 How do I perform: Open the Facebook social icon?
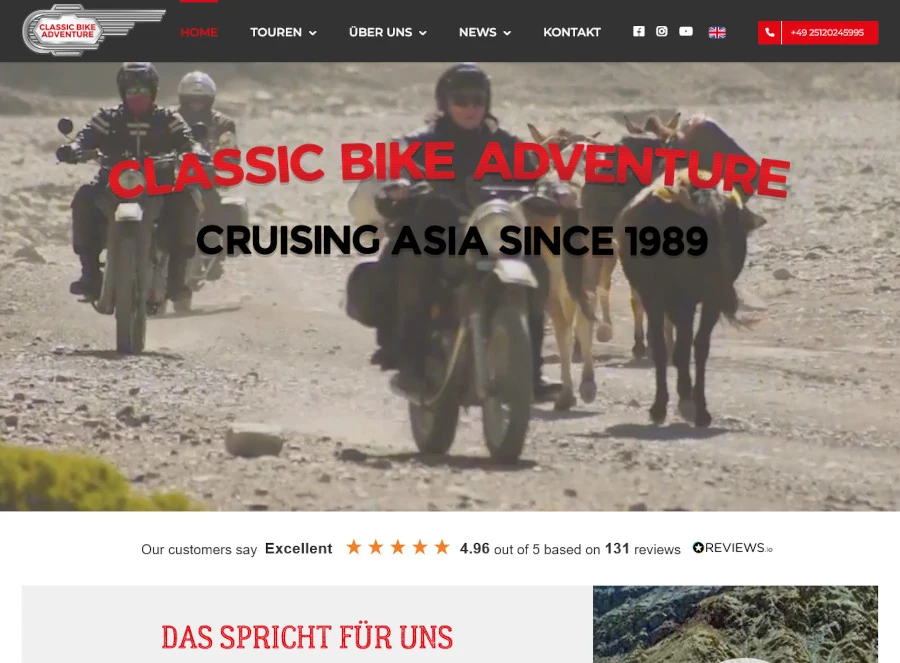coord(639,32)
